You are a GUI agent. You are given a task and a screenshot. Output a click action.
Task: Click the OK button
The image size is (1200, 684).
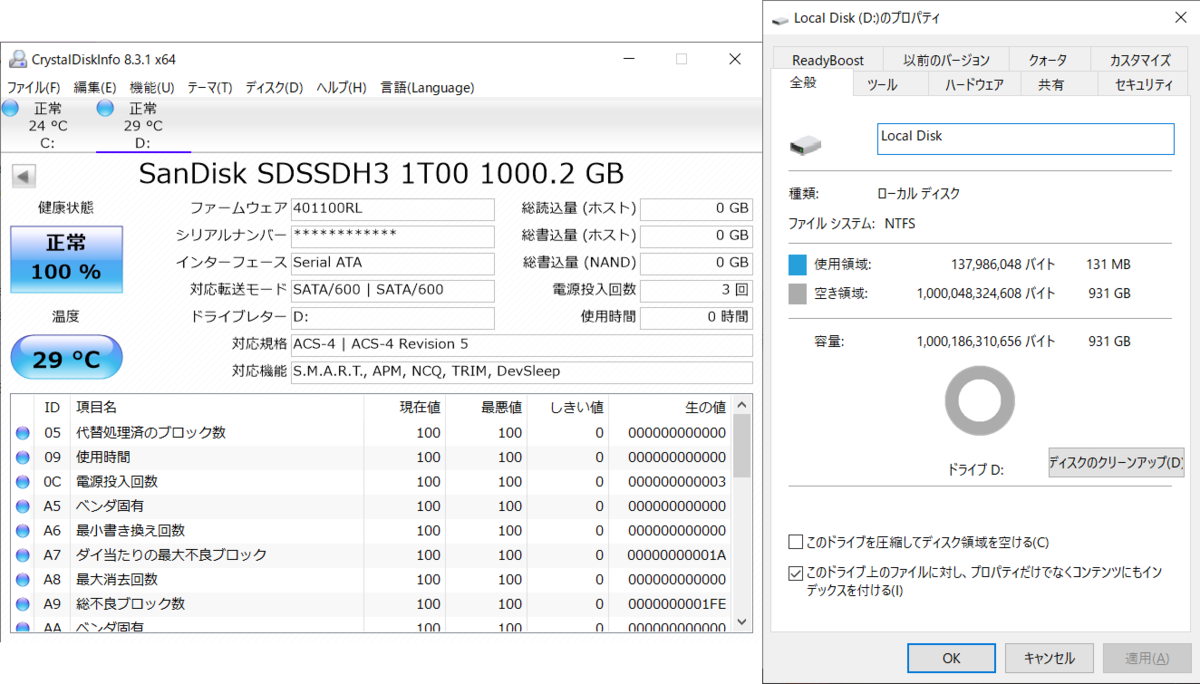(x=951, y=658)
